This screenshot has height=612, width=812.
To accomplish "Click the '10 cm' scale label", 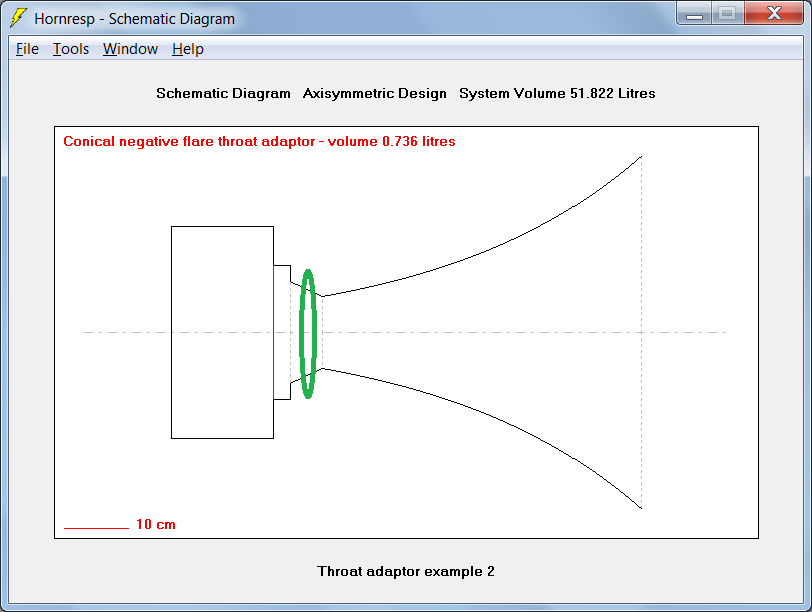I will click(156, 524).
